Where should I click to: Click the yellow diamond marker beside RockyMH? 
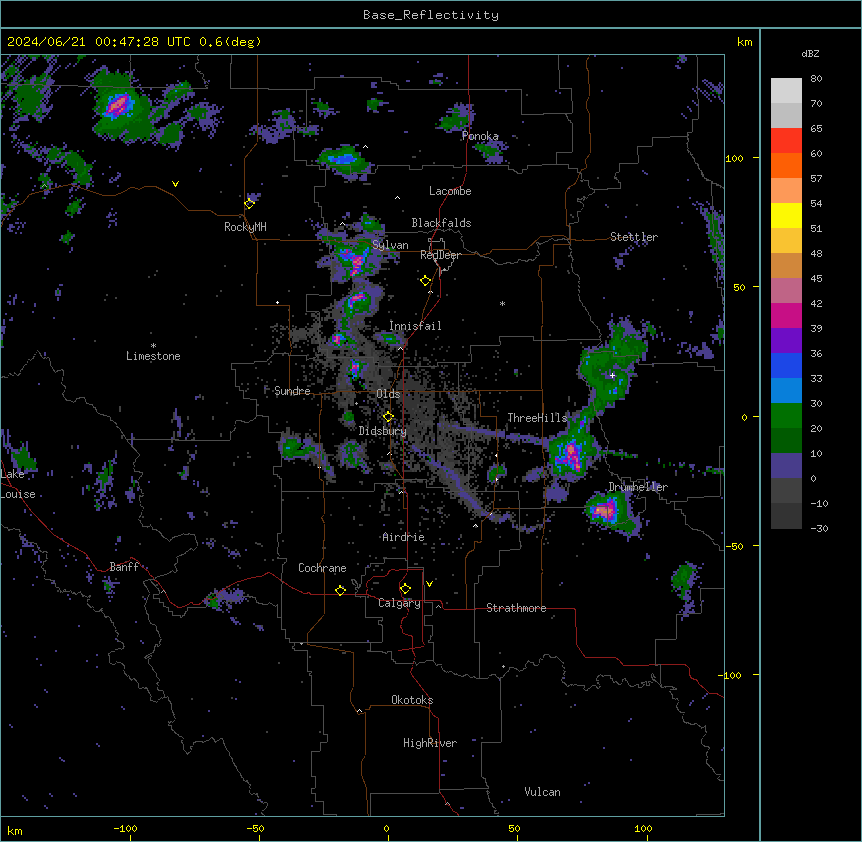coord(249,204)
